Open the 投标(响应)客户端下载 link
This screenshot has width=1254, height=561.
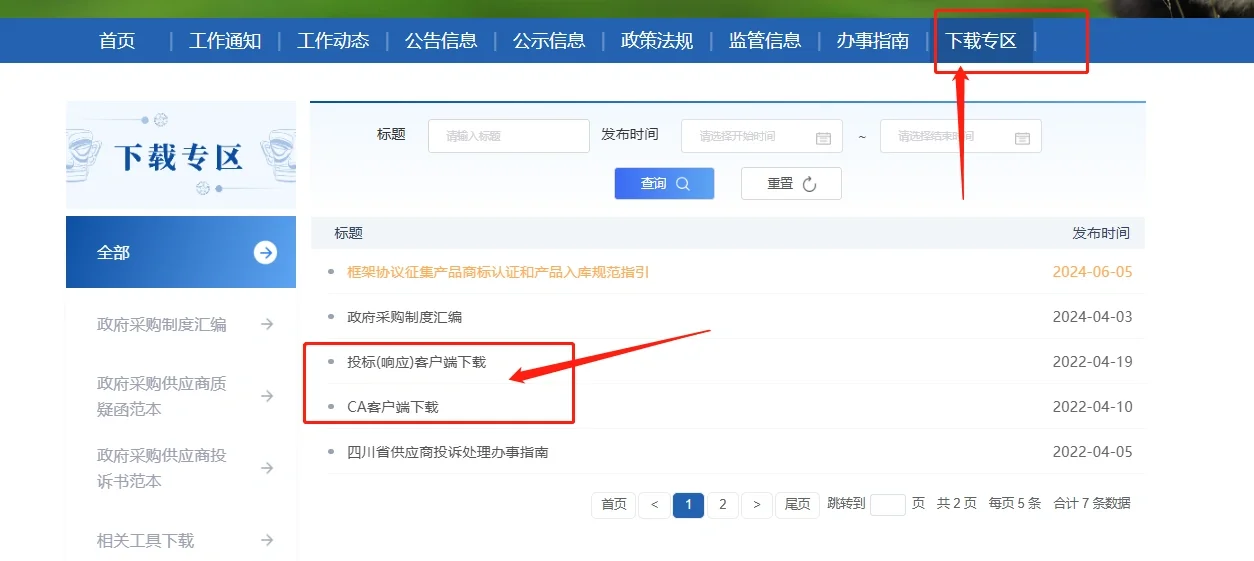416,362
